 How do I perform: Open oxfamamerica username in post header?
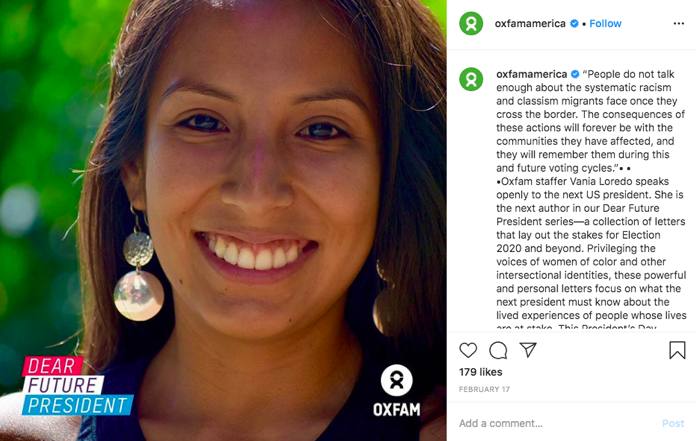tap(530, 24)
